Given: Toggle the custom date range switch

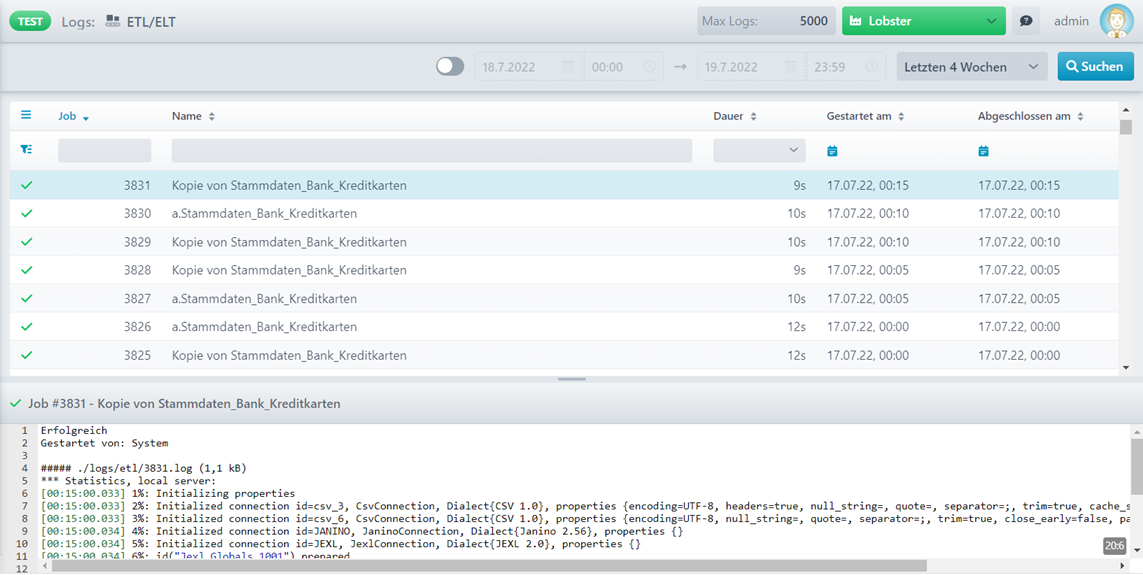Looking at the screenshot, I should 450,66.
